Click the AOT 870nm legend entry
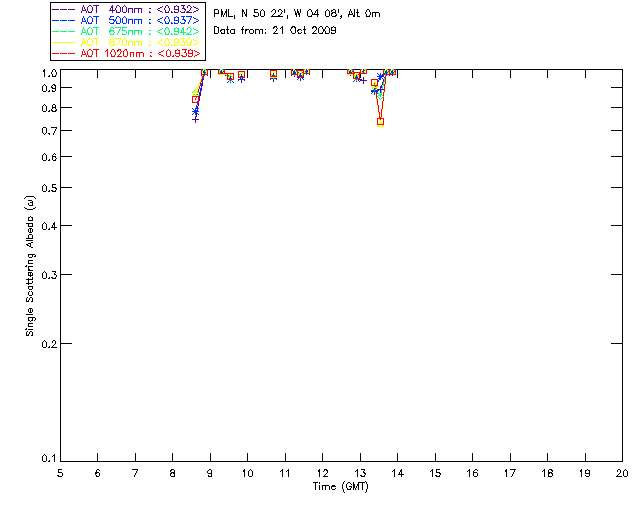This screenshot has height=512, width=640. [x=126, y=42]
